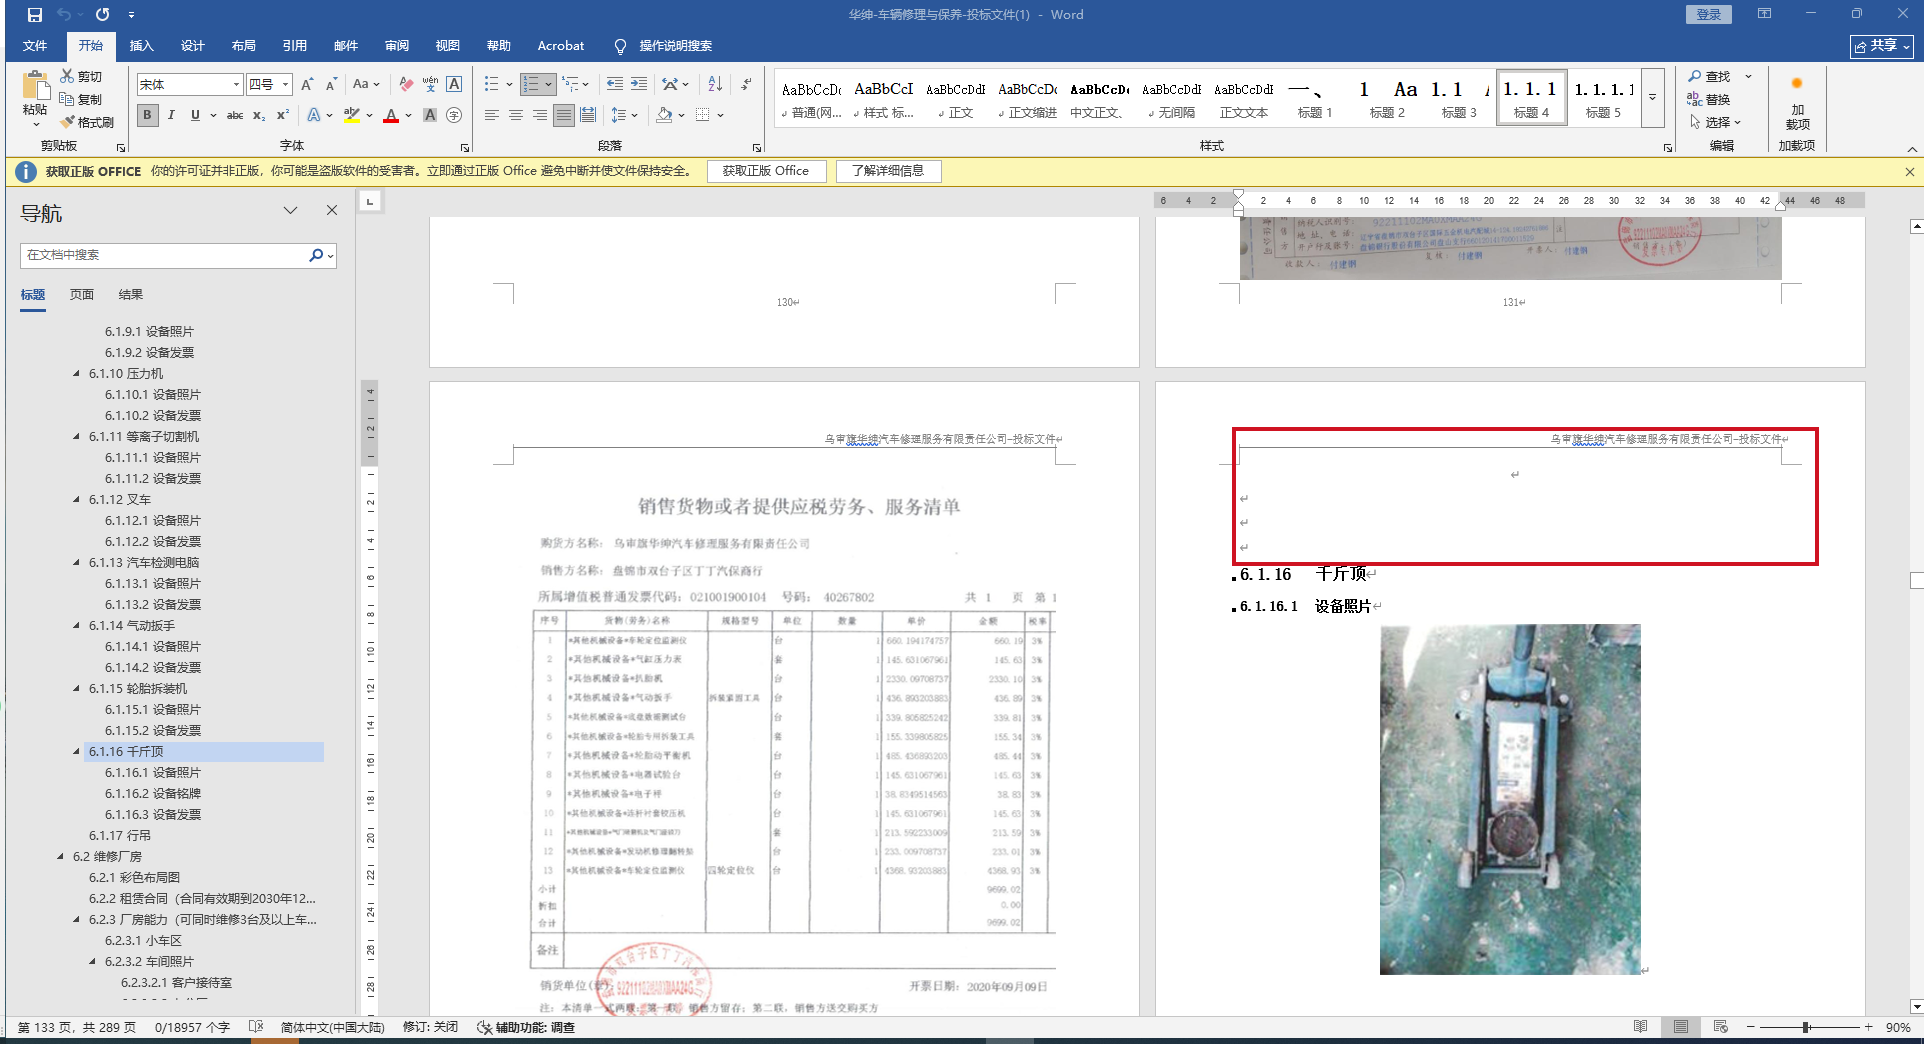Cut selection with the 剪切 scissors

81,76
